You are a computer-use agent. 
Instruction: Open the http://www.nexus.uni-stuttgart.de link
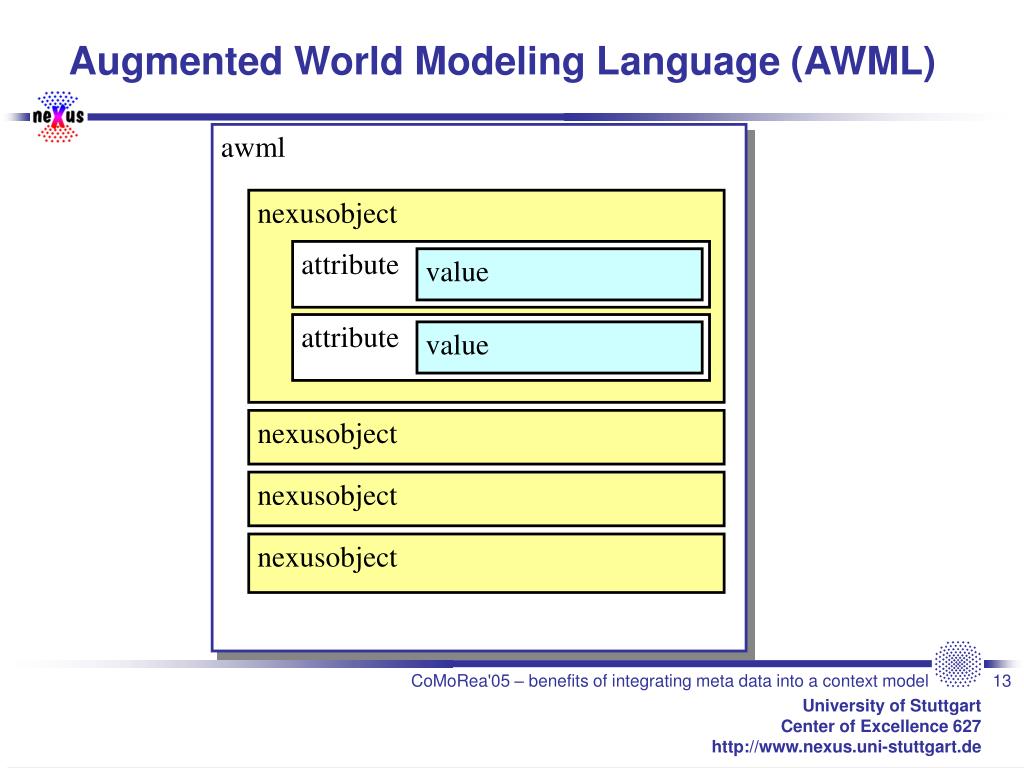click(x=846, y=746)
